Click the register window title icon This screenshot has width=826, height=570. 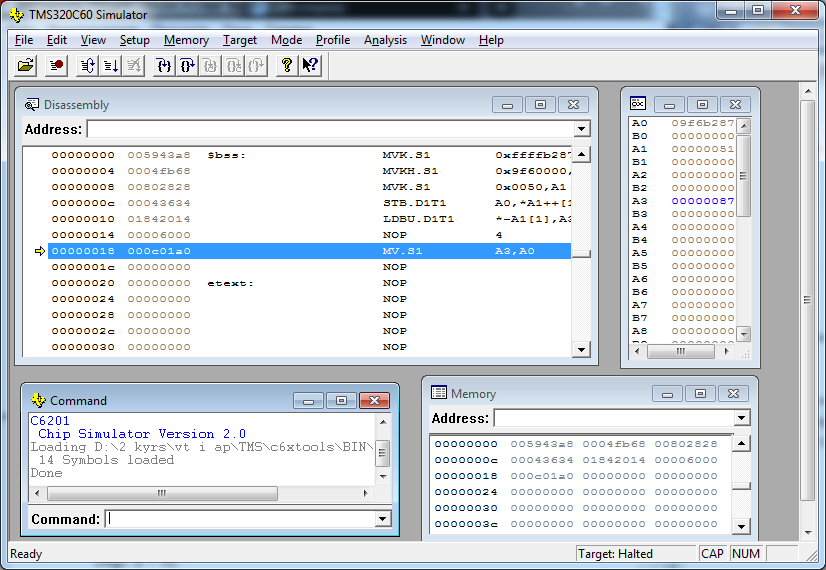pos(637,103)
